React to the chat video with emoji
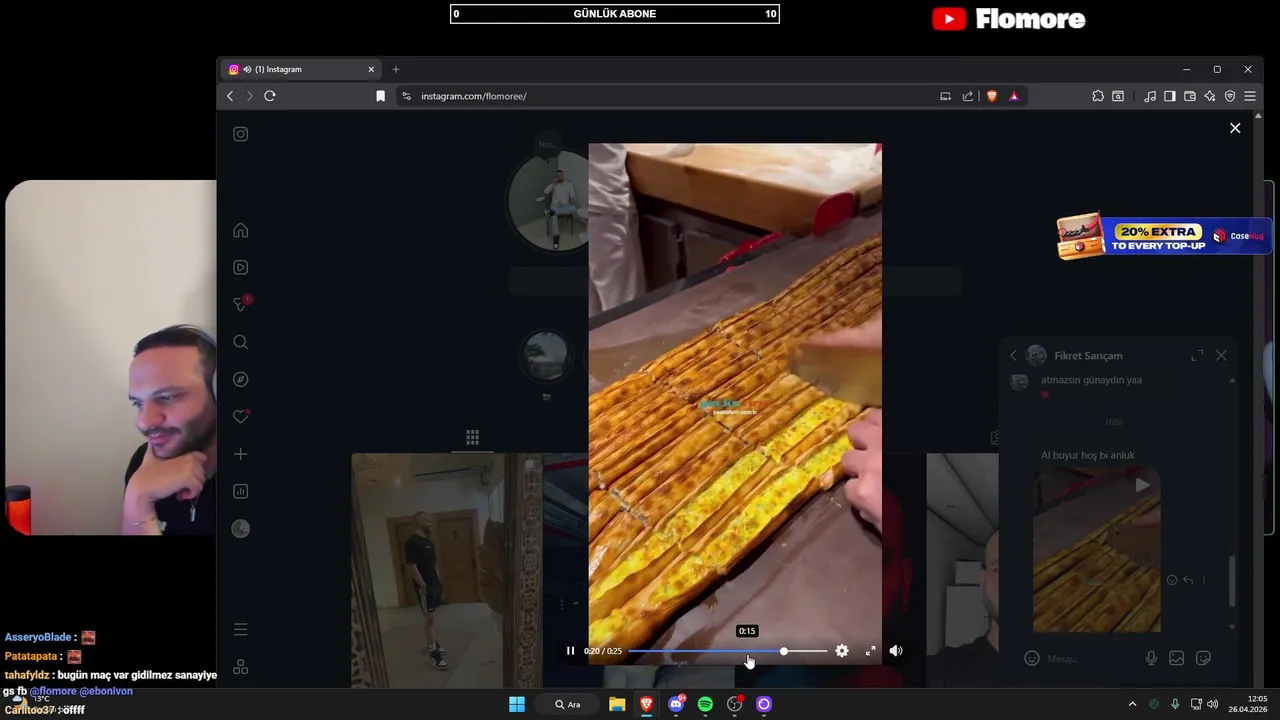The image size is (1280, 720). click(x=1172, y=580)
